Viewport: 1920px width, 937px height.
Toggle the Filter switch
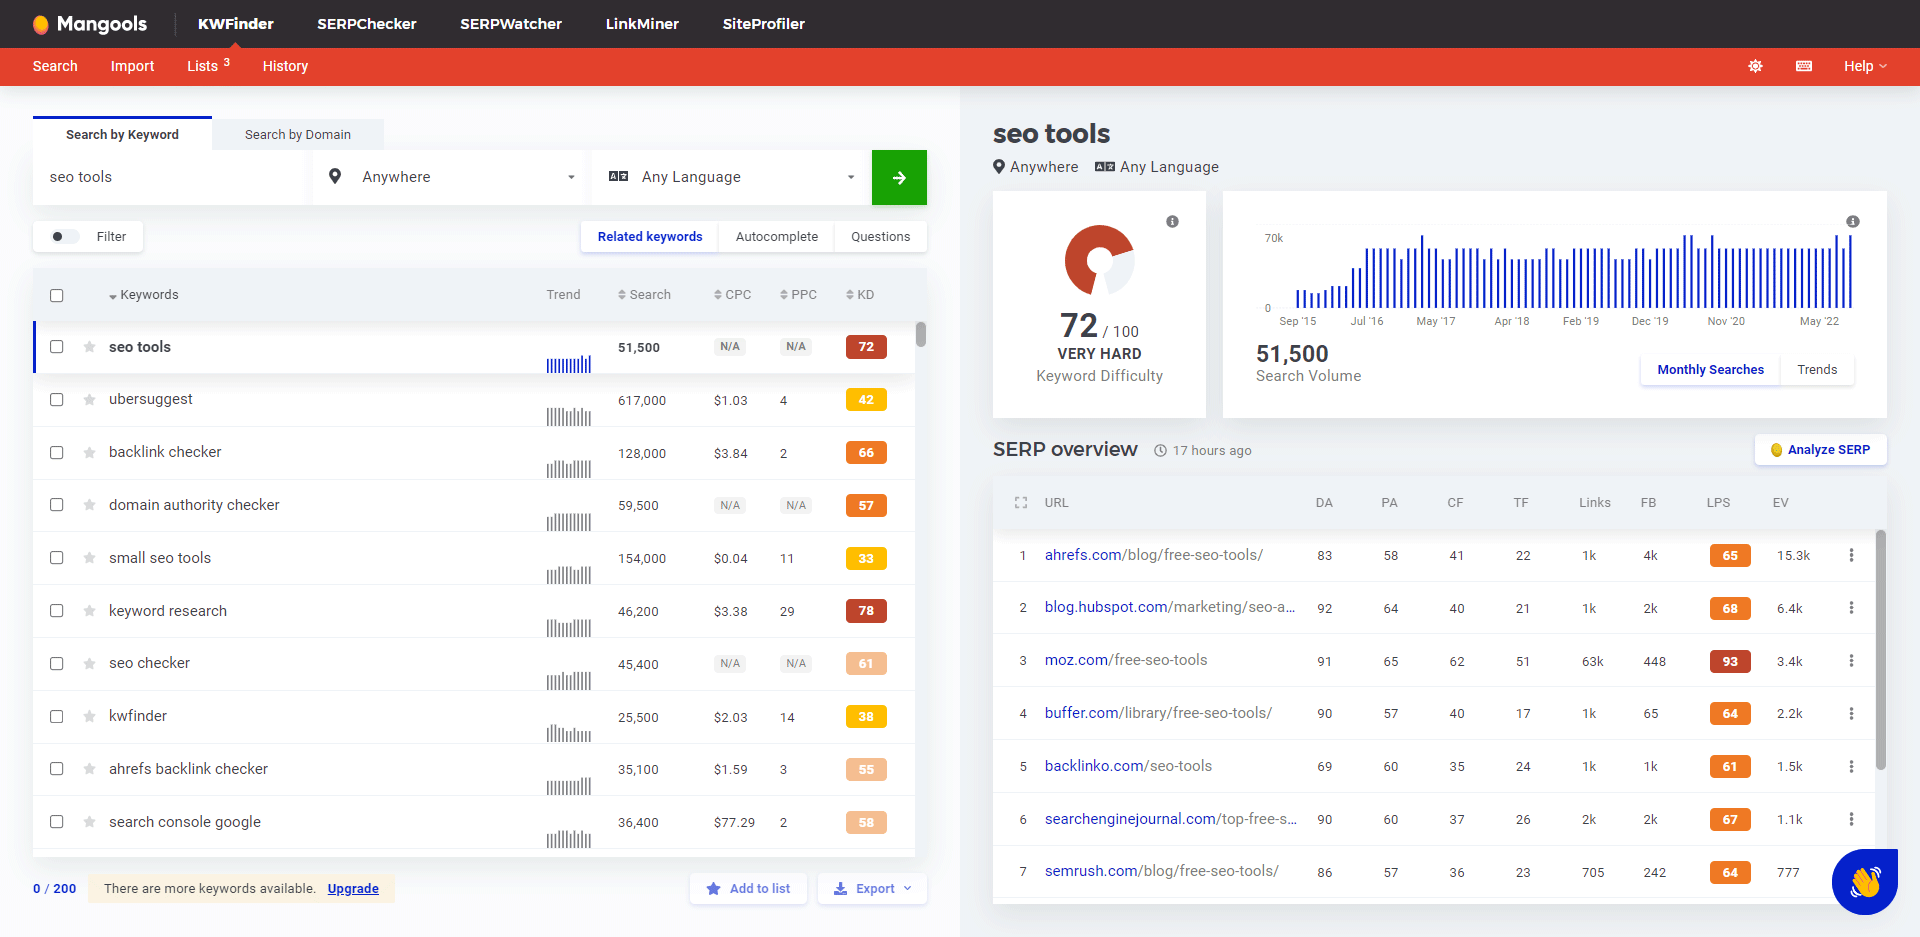[64, 237]
